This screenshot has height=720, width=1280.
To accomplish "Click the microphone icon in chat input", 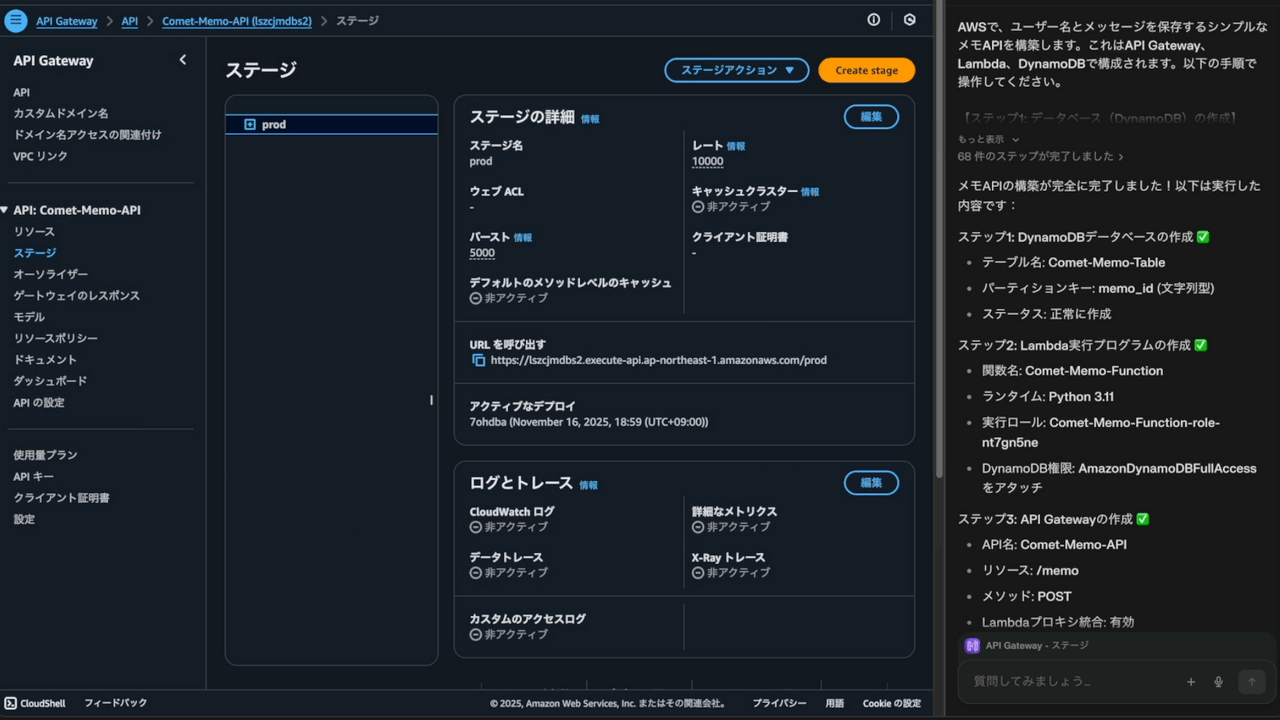I will (x=1218, y=682).
